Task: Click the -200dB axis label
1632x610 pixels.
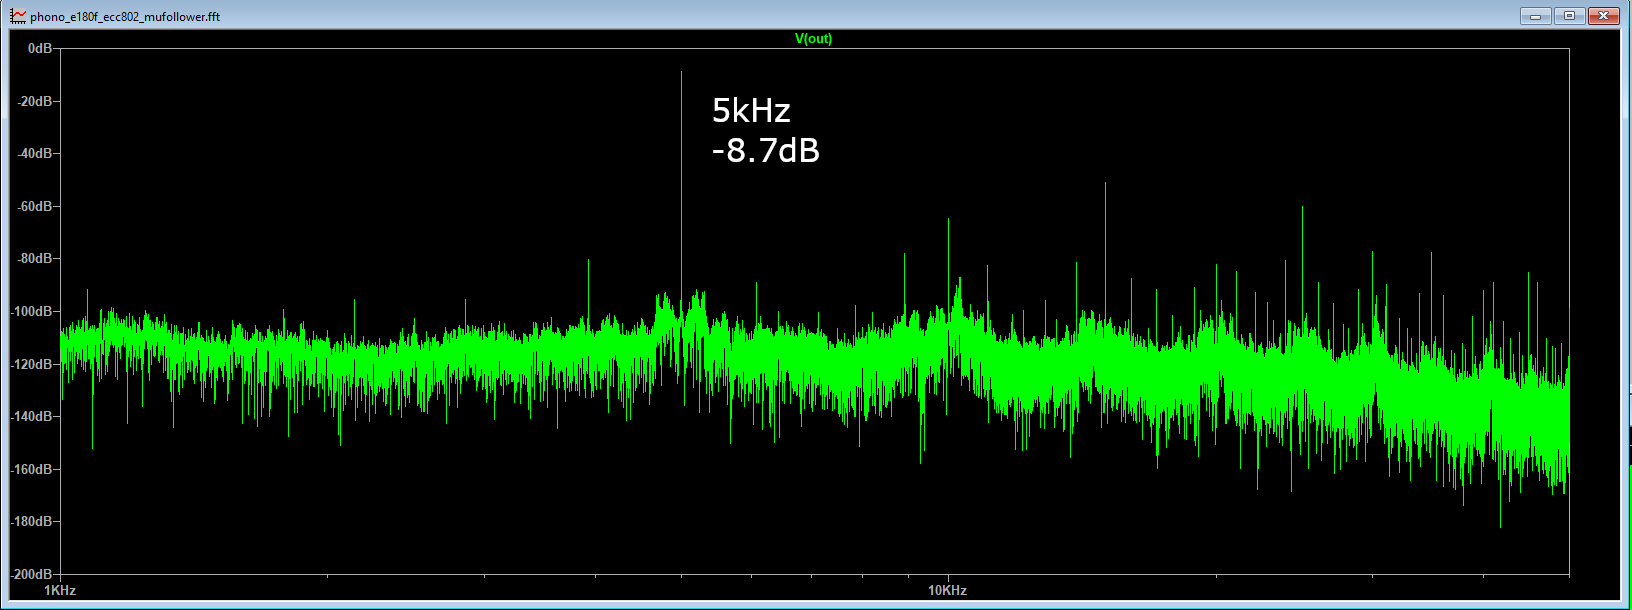Action: coord(32,574)
